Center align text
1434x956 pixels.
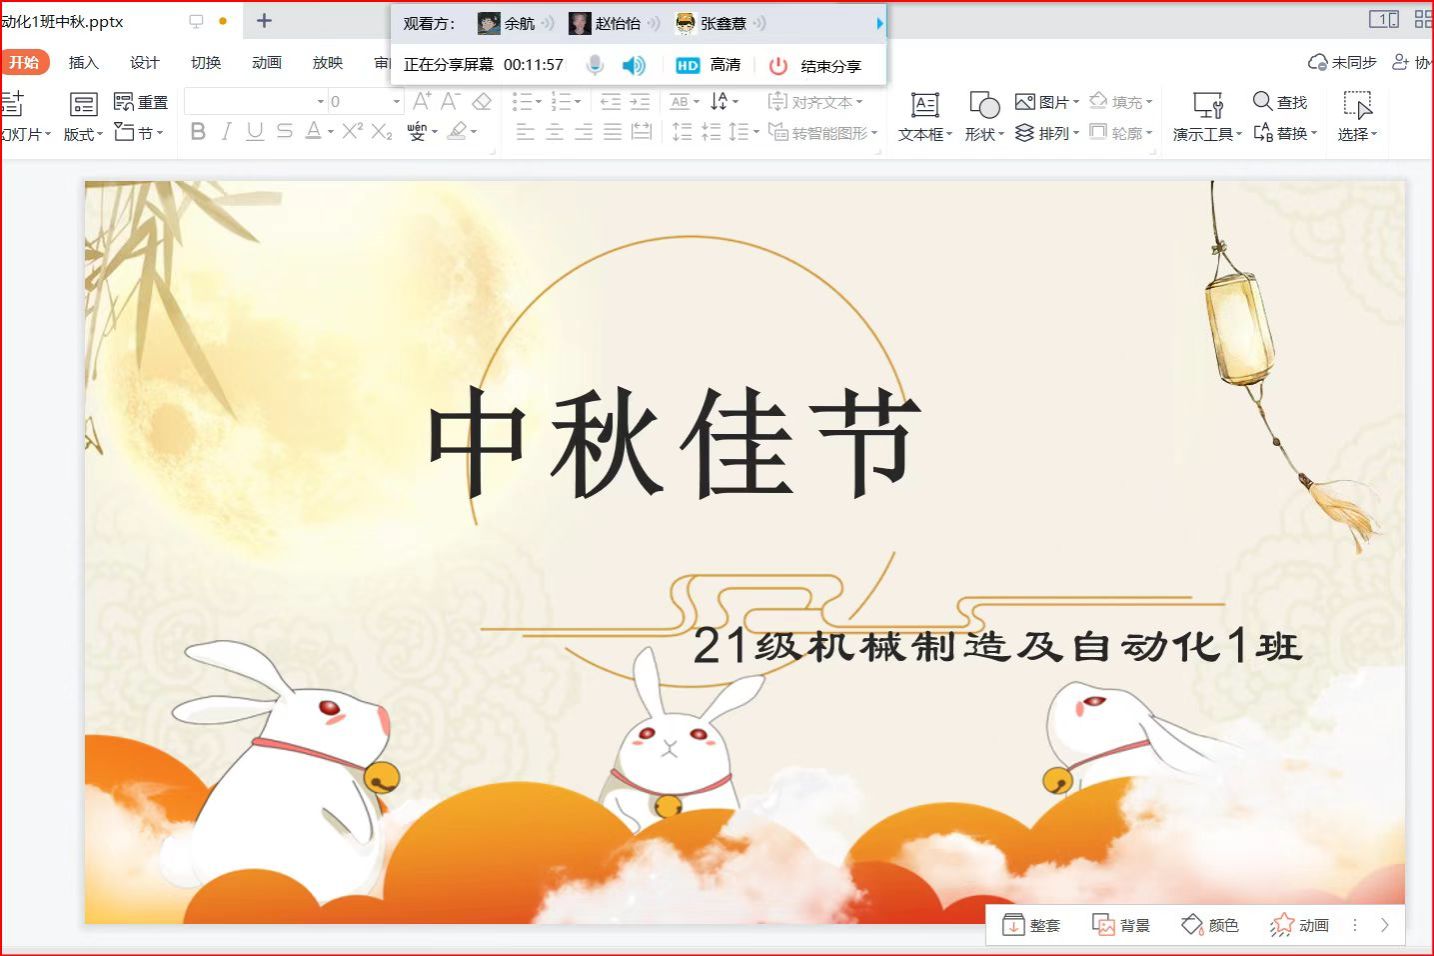554,131
